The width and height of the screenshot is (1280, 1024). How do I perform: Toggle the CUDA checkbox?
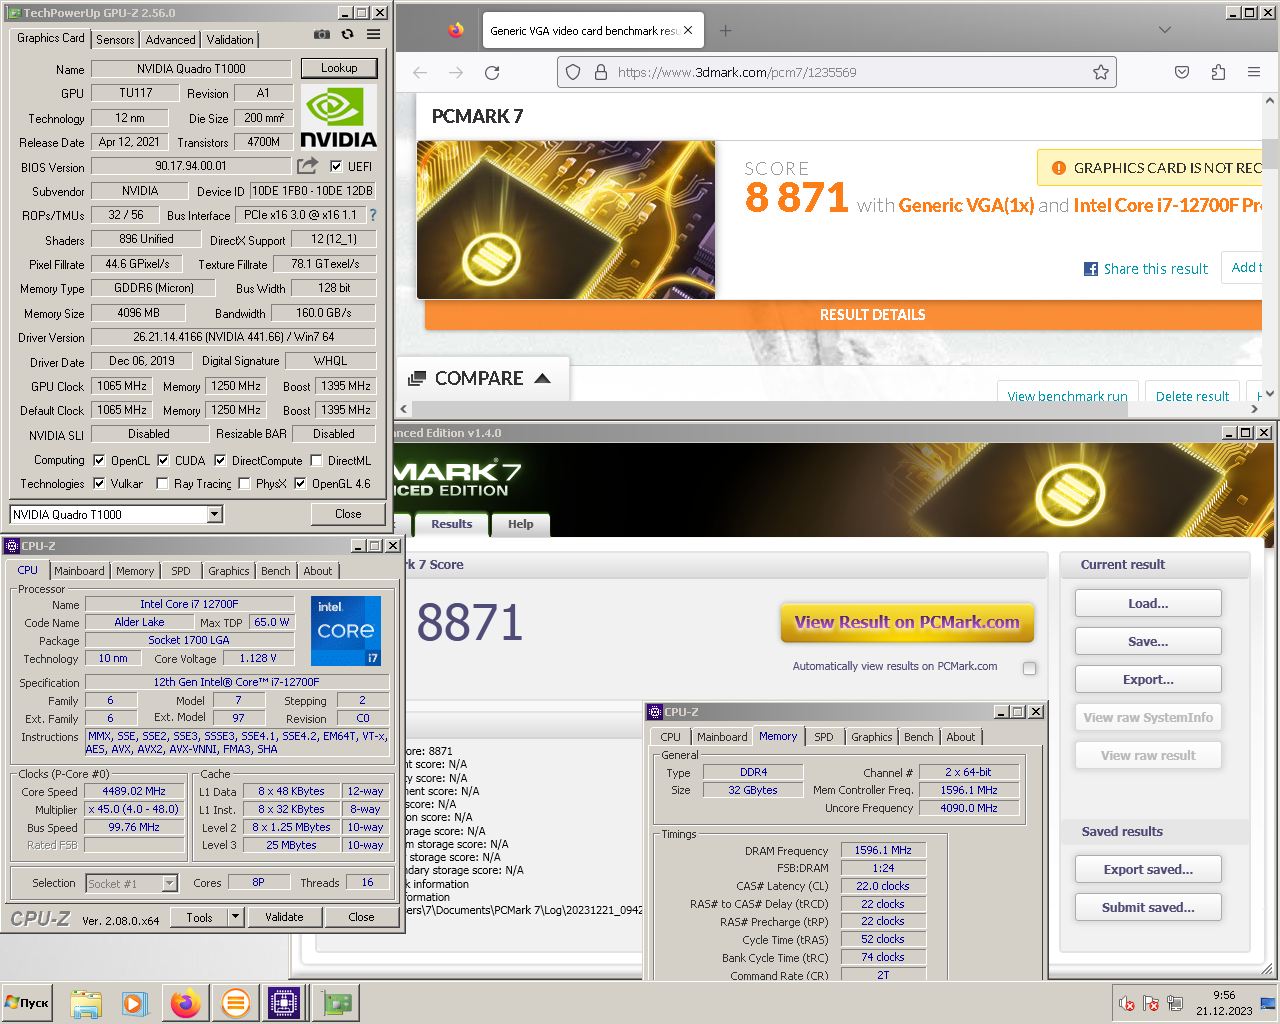click(x=163, y=461)
